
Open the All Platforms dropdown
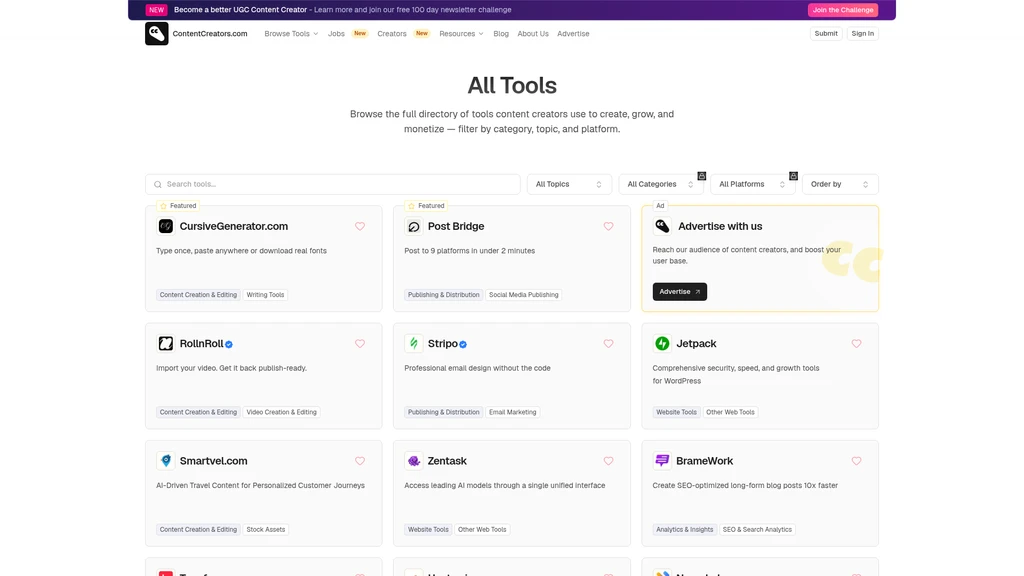[x=752, y=184]
